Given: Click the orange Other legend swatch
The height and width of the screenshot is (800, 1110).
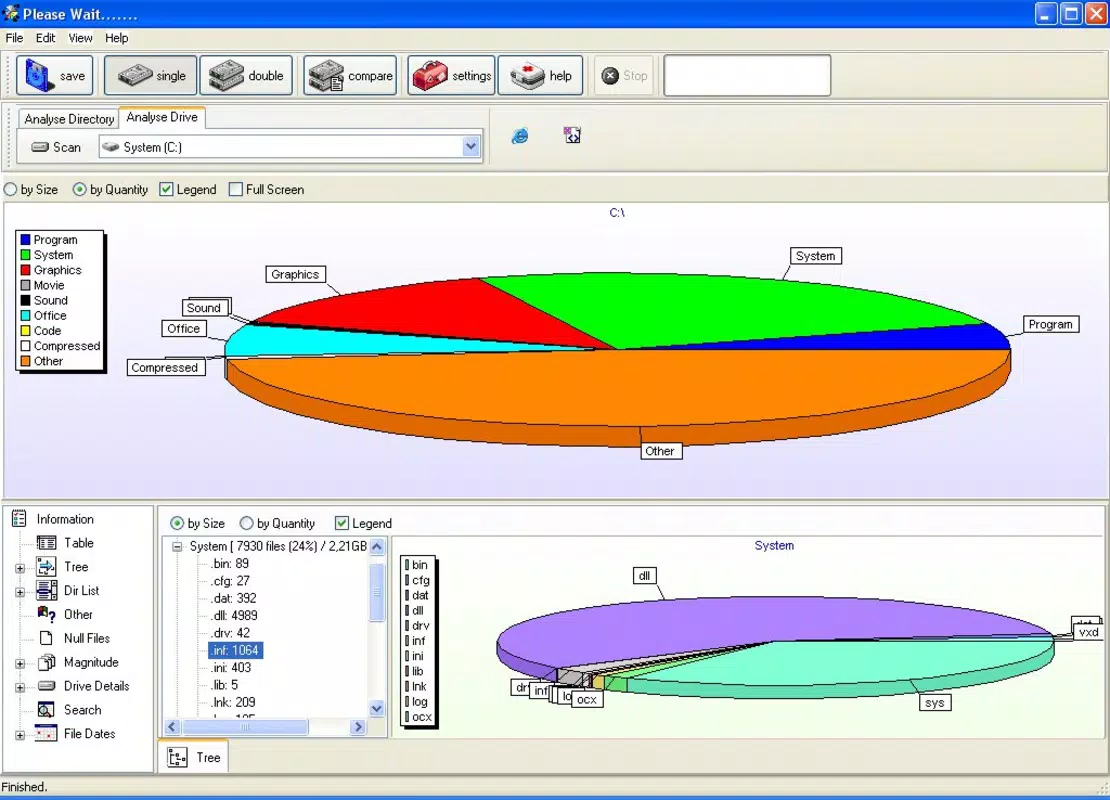Looking at the screenshot, I should (25, 361).
